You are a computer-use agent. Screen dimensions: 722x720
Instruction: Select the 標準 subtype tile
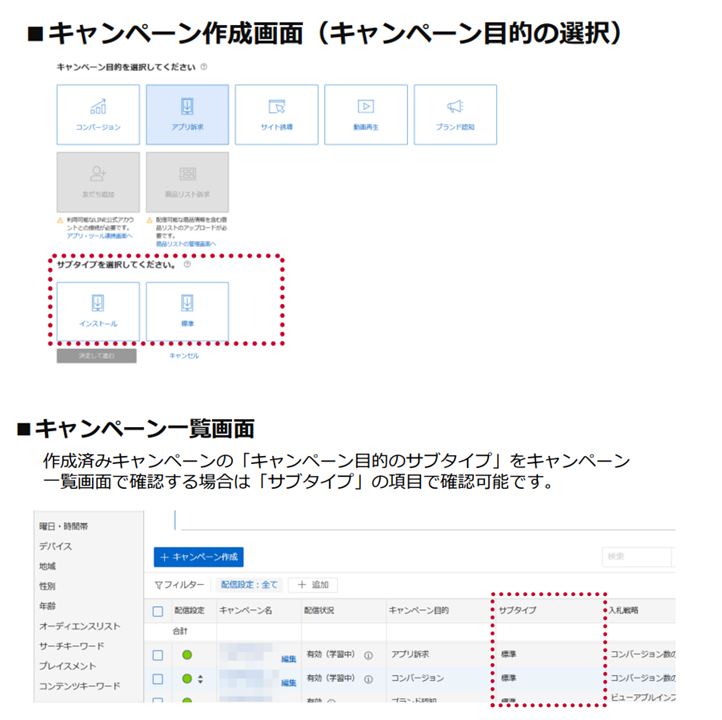(x=187, y=311)
